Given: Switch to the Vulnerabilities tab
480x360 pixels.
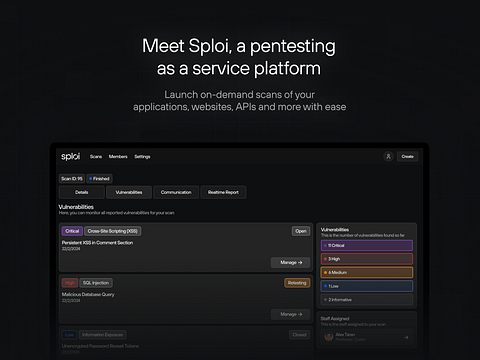Looking at the screenshot, I should pyautogui.click(x=129, y=192).
